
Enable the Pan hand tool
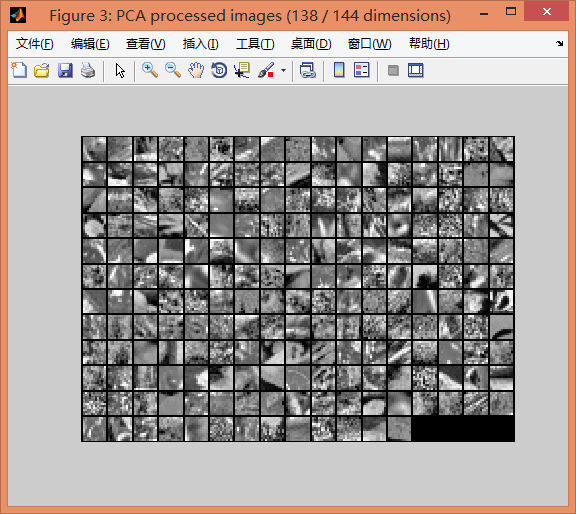point(196,70)
